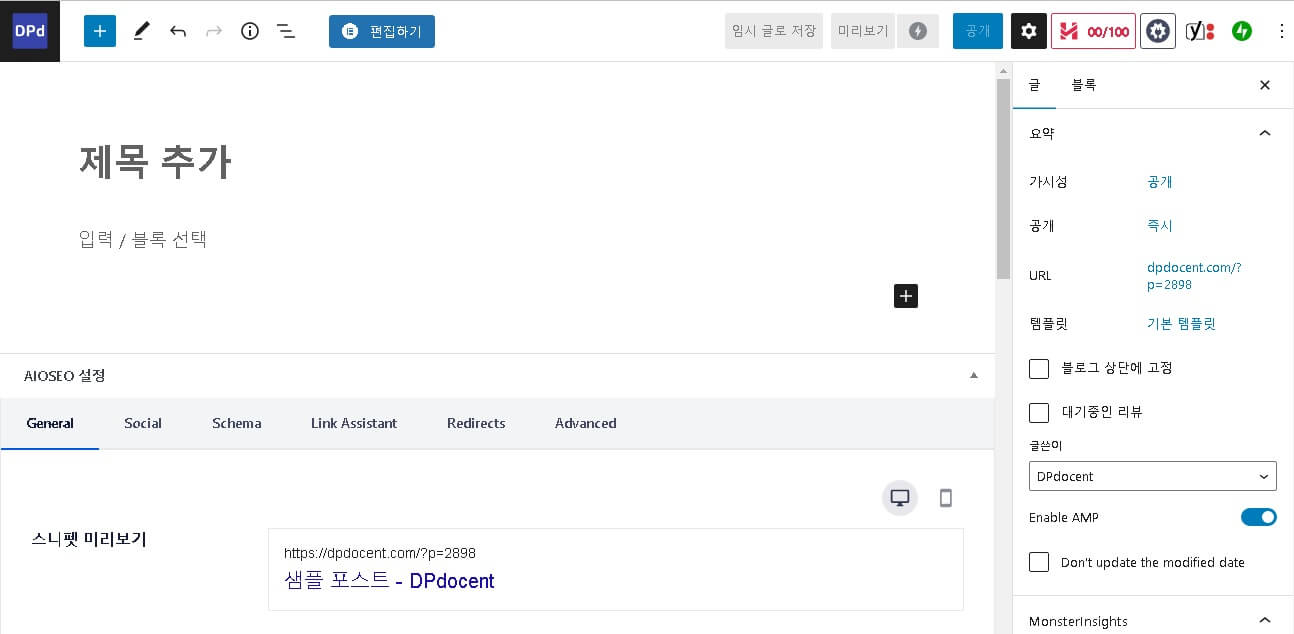
Task: Toggle the Enable AMP switch
Action: (1259, 517)
